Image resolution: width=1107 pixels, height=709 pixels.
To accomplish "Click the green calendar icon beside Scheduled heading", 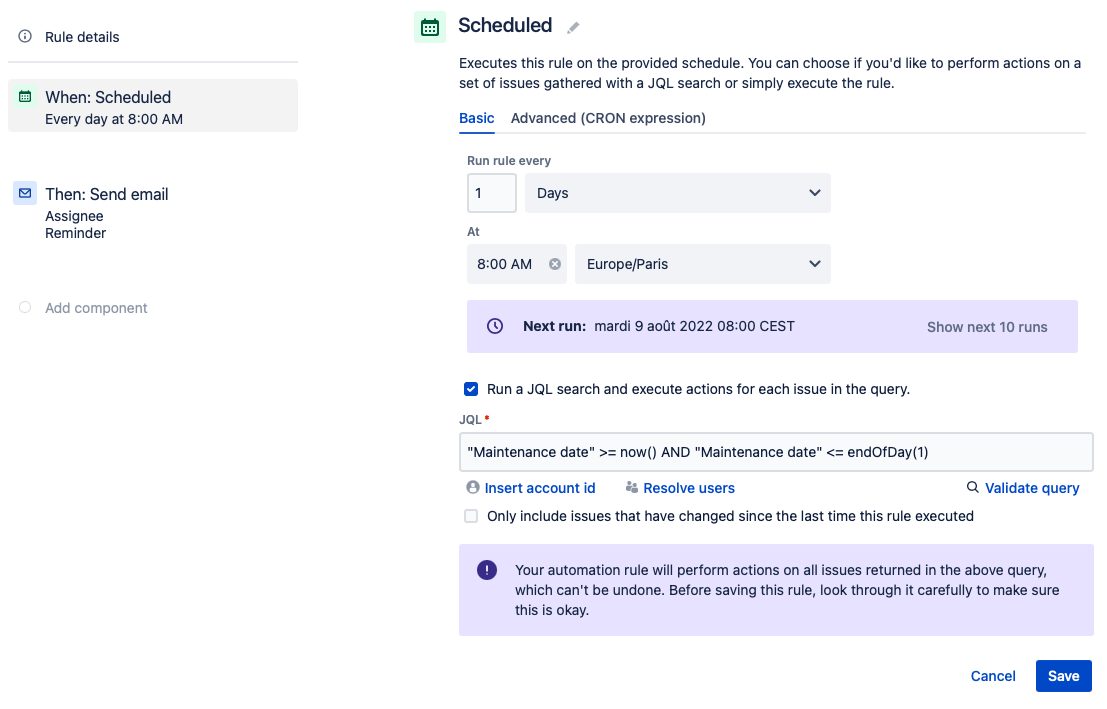I will tap(430, 27).
